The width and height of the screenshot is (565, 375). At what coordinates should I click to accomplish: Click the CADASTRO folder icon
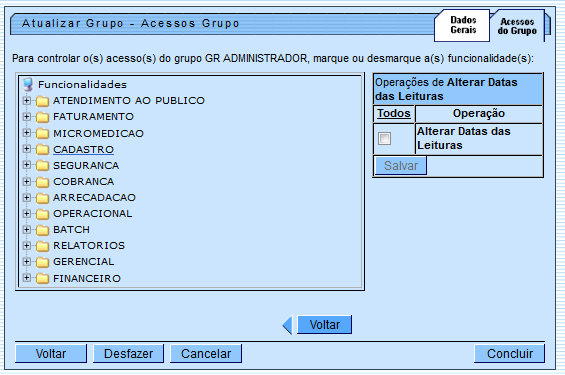tap(42, 149)
